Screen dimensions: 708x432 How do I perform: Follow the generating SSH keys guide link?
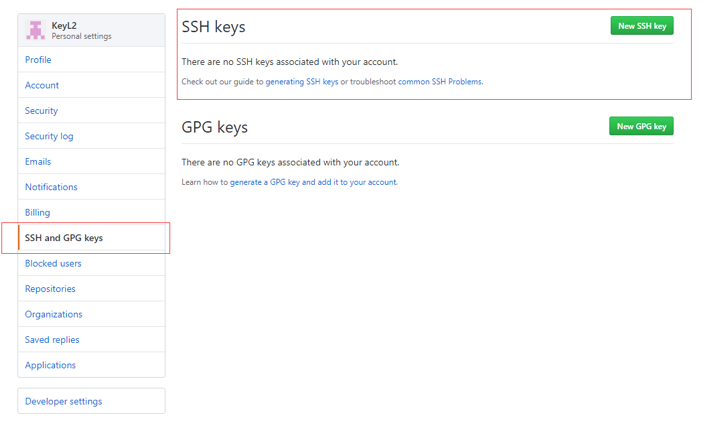(302, 82)
